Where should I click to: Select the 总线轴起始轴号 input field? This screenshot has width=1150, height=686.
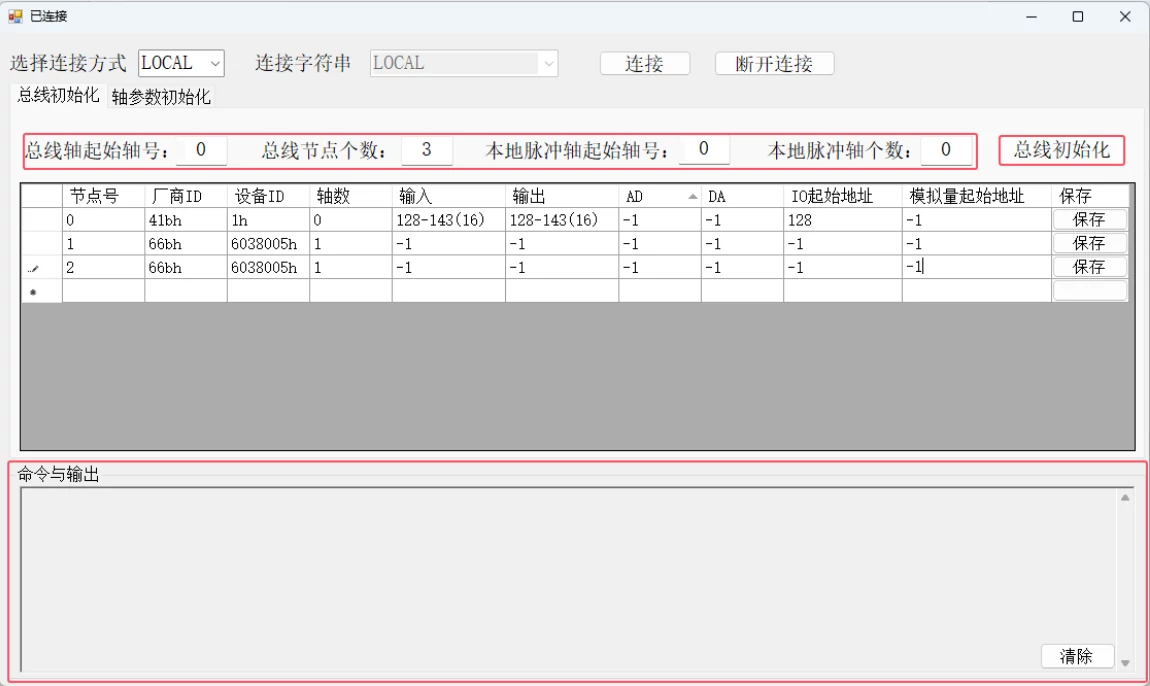[202, 150]
